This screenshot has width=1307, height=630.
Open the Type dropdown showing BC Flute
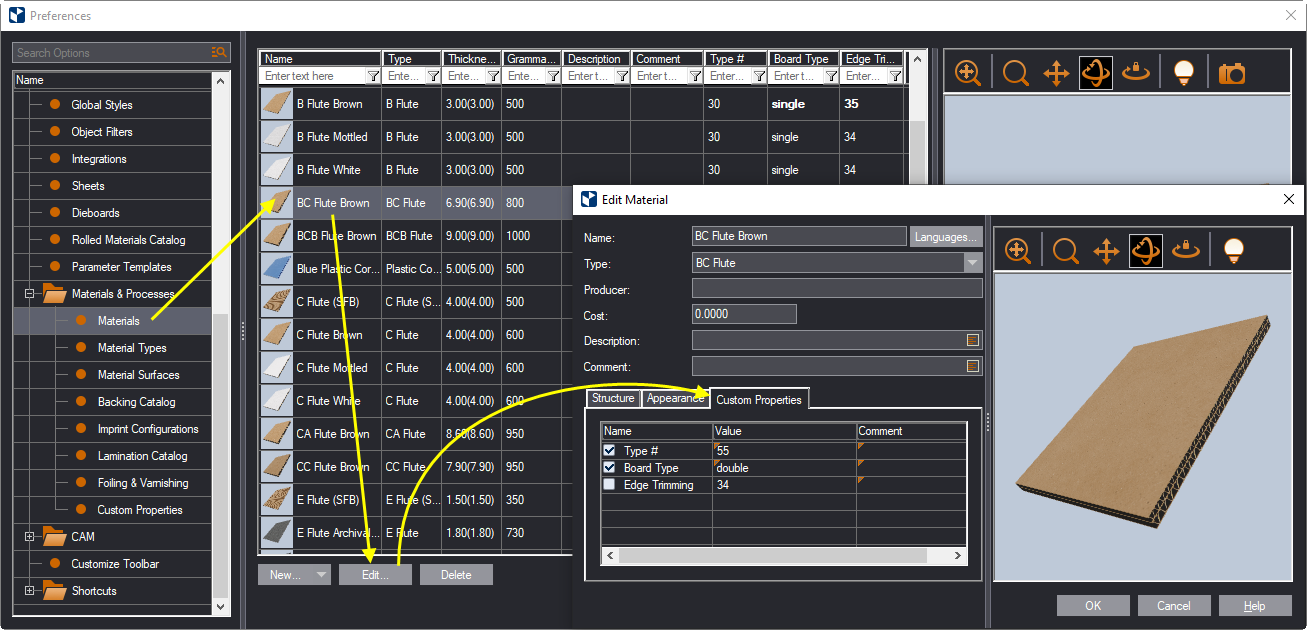click(x=972, y=263)
